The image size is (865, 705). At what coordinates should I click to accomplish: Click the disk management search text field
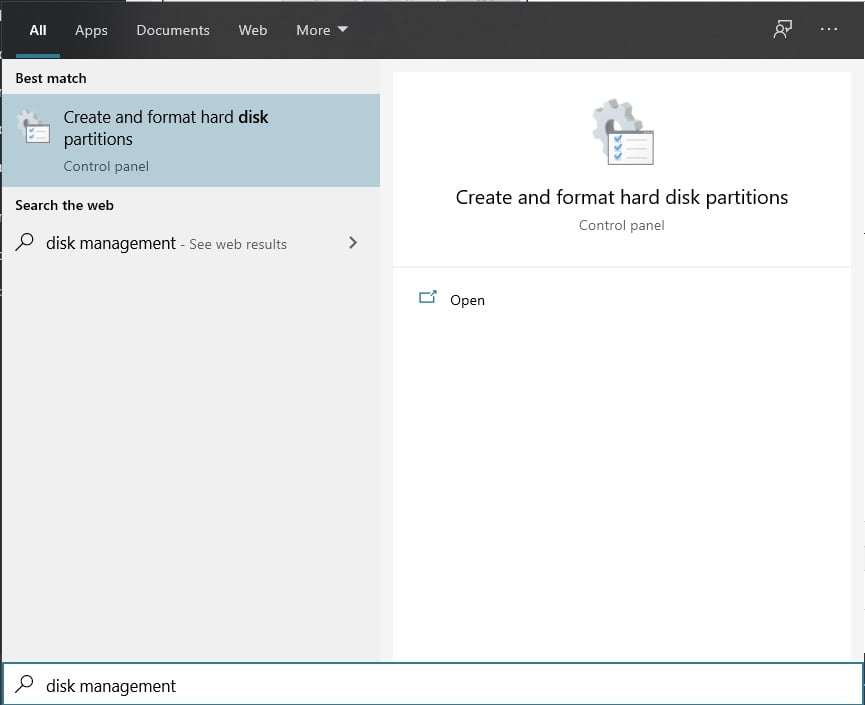tap(433, 685)
